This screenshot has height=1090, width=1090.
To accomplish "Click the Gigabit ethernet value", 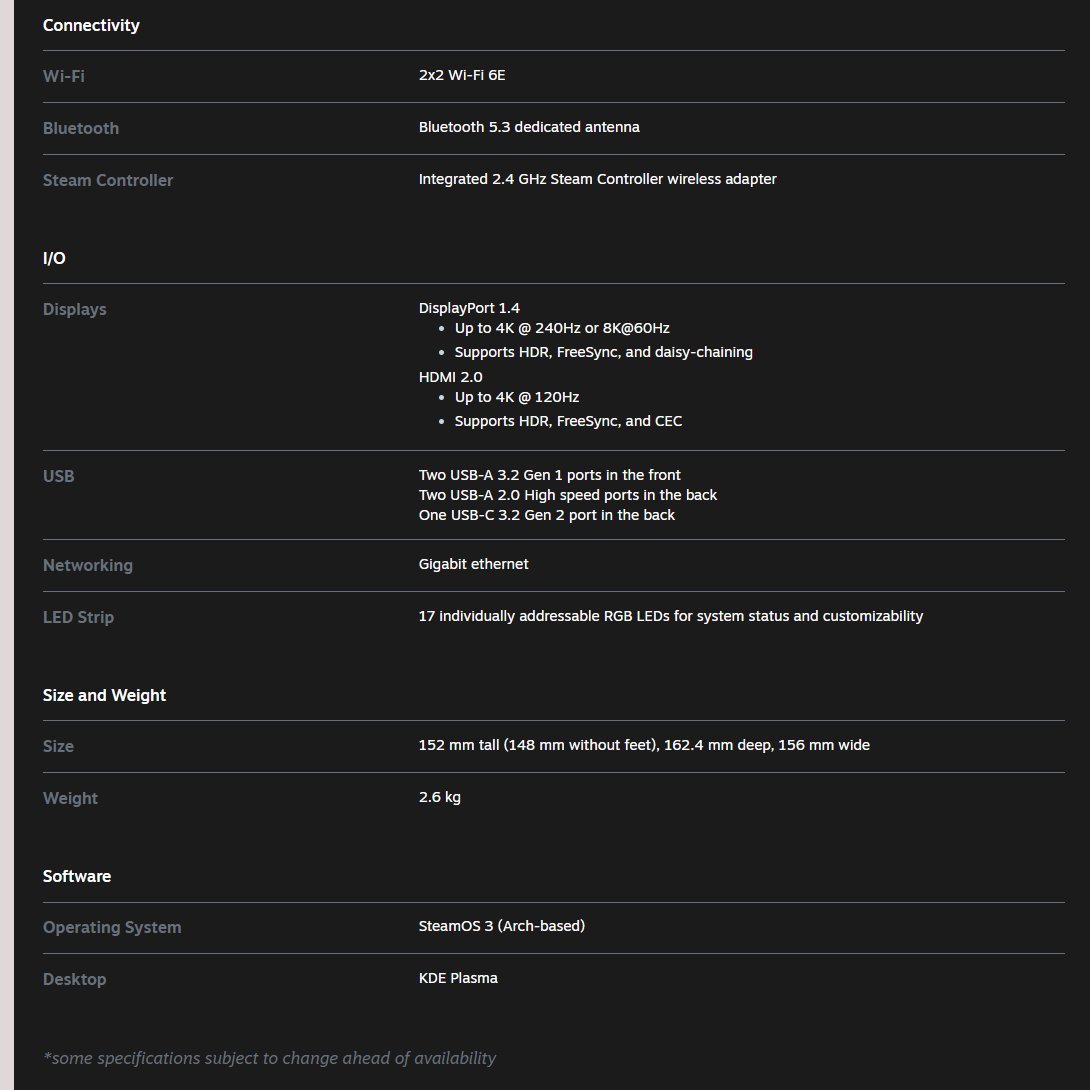I will pyautogui.click(x=473, y=564).
